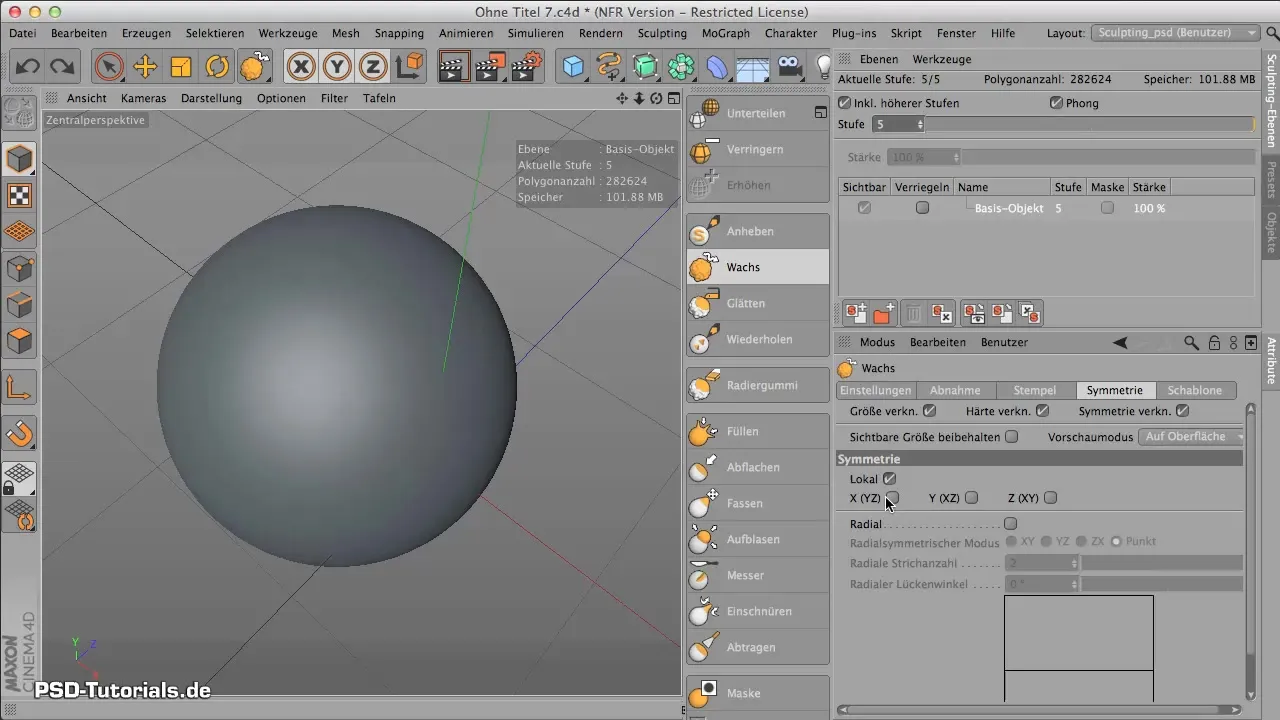The width and height of the screenshot is (1280, 720).
Task: Toggle the Radial symmetry checkbox
Action: pyautogui.click(x=1010, y=524)
